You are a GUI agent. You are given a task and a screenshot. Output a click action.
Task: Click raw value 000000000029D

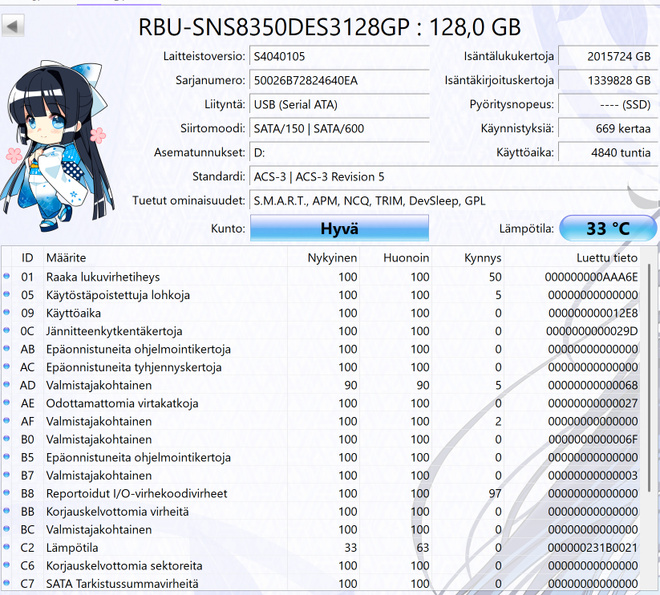(x=592, y=331)
